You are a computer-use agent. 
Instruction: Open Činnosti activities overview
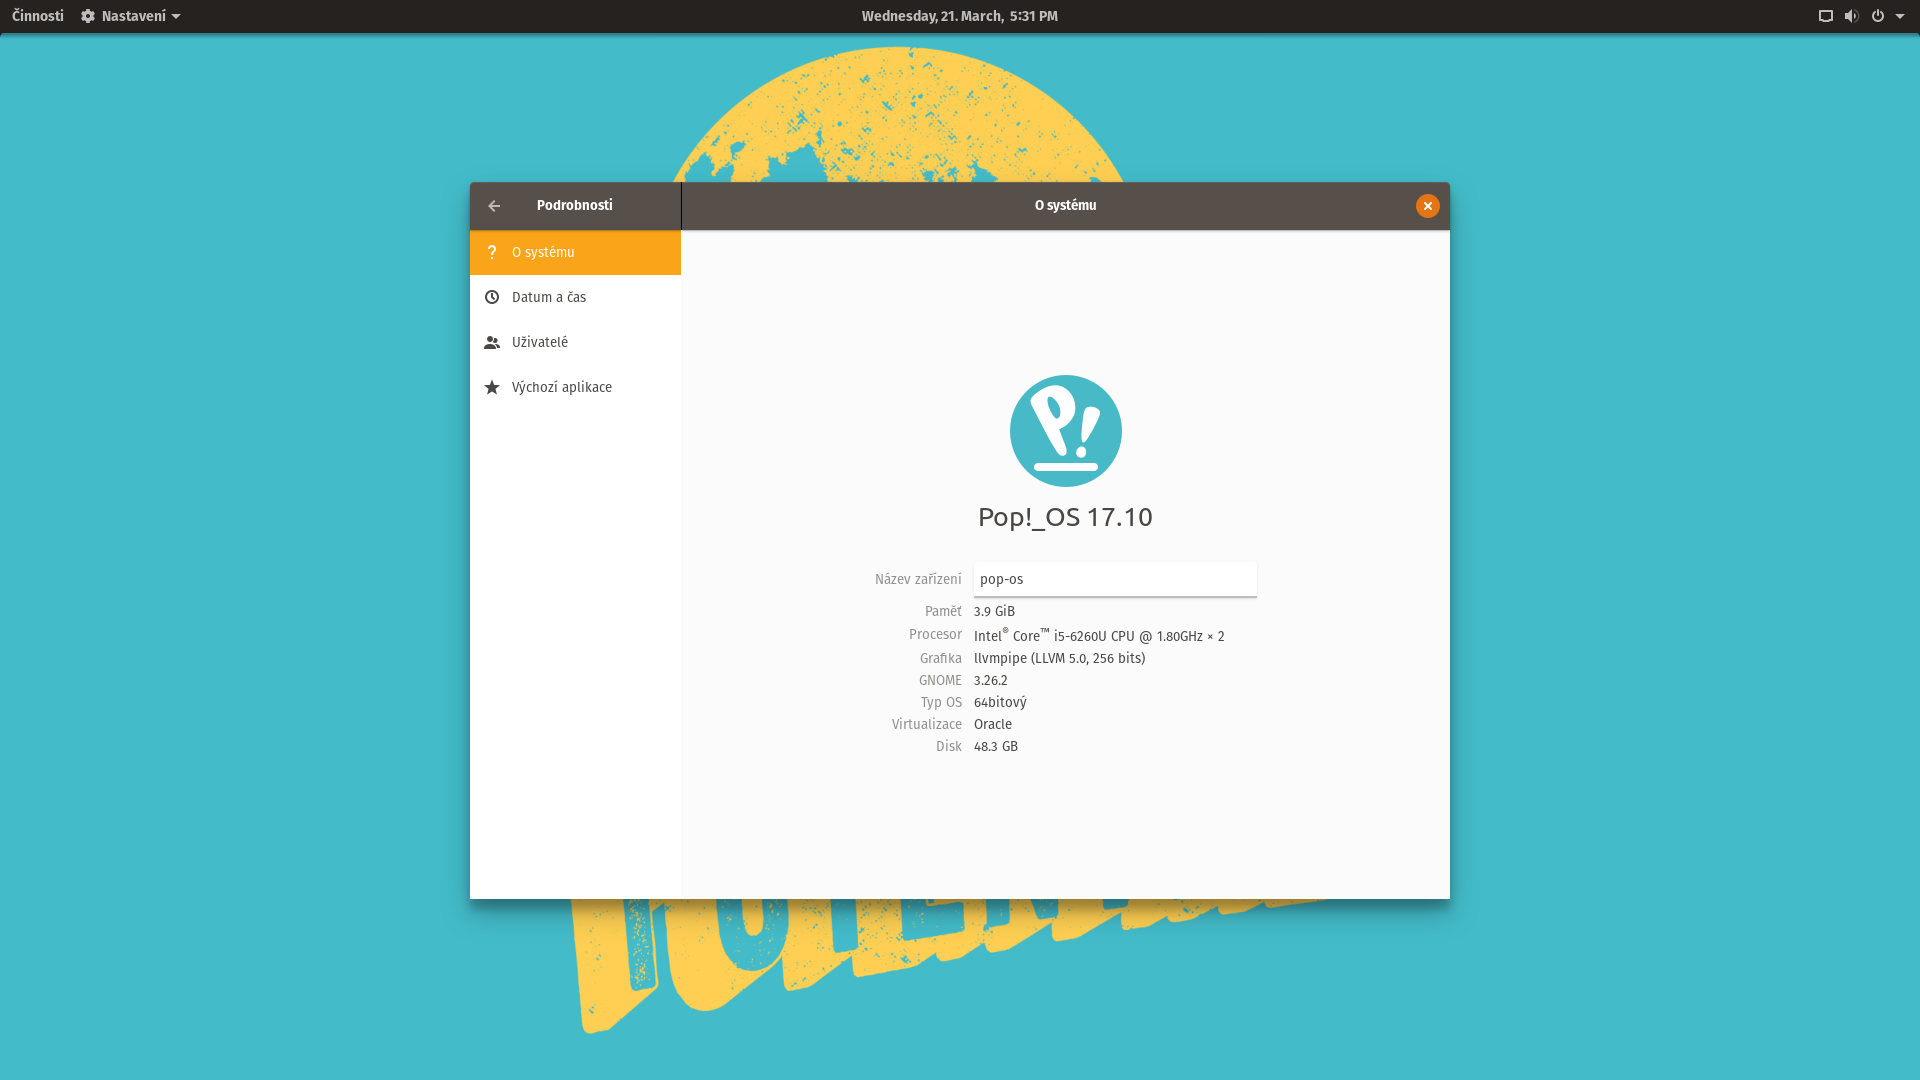[38, 16]
